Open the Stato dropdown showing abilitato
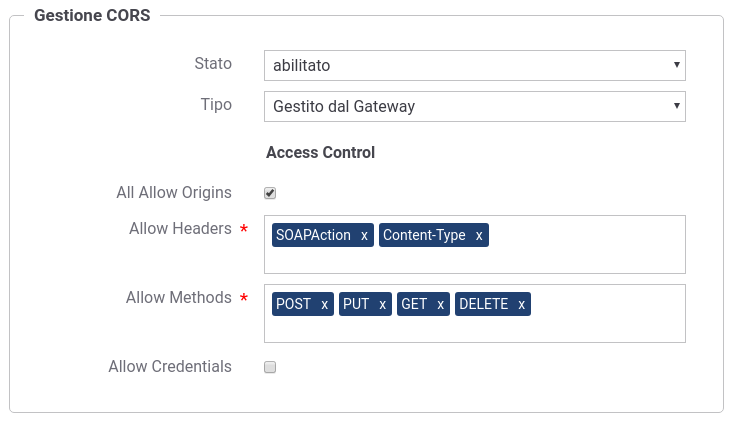The height and width of the screenshot is (421, 738). pyautogui.click(x=474, y=65)
